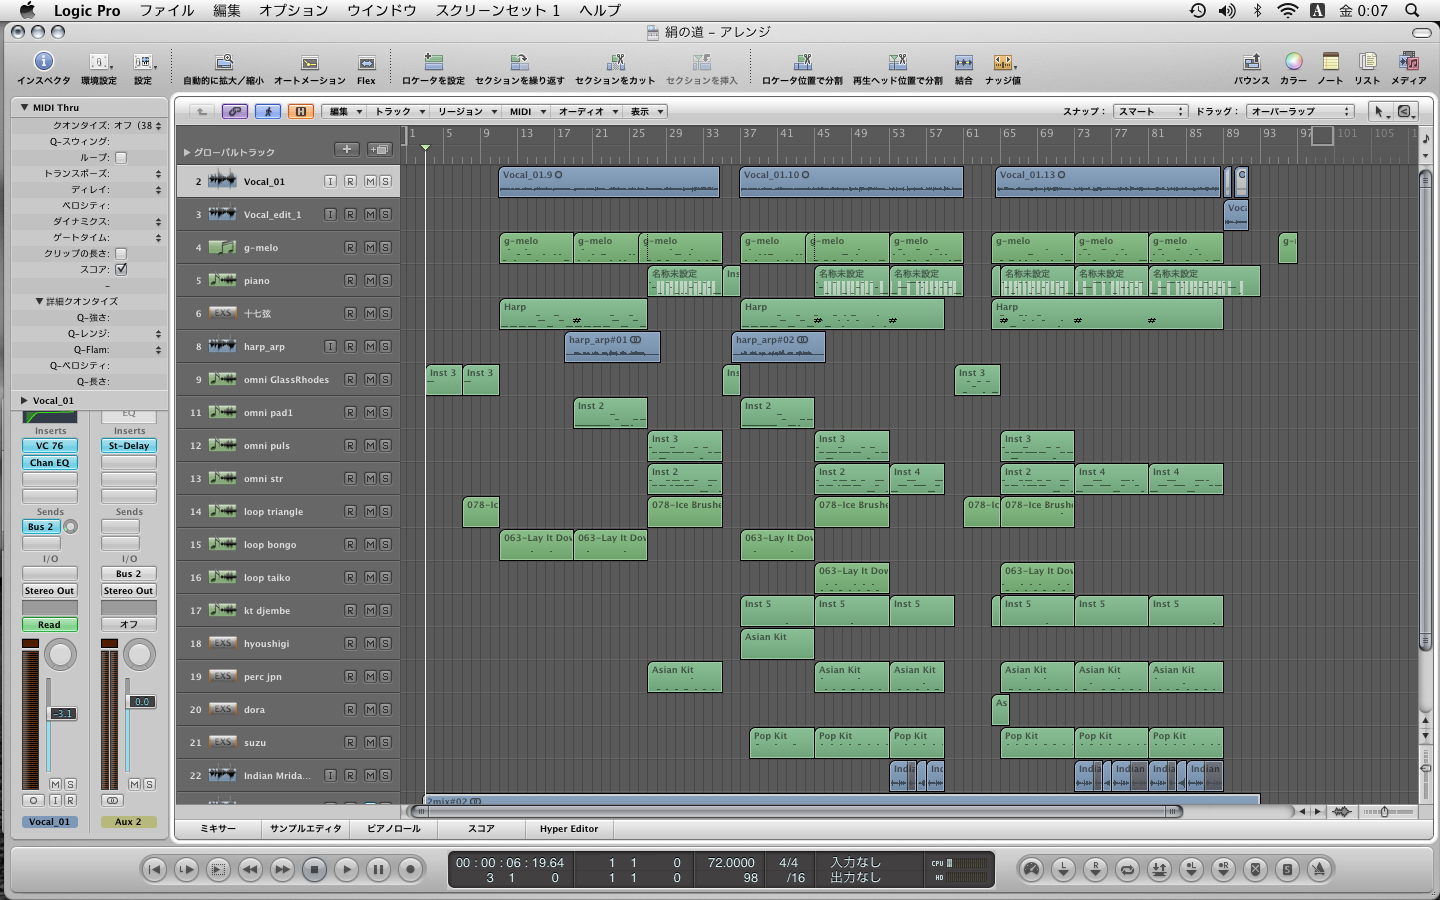The image size is (1440, 900).
Task: Toggle cycle mode in the transport bar
Action: point(1127,869)
